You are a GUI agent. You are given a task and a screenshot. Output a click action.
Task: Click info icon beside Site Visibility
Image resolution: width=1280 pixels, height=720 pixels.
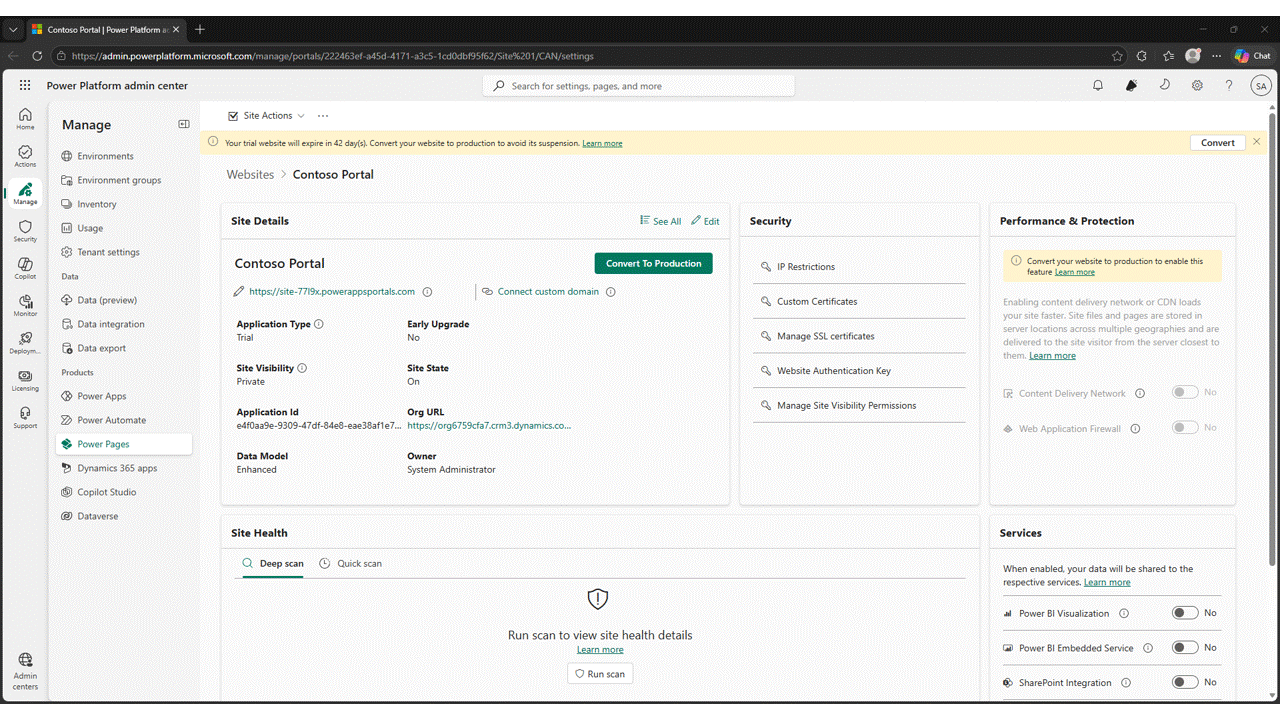[x=302, y=368]
